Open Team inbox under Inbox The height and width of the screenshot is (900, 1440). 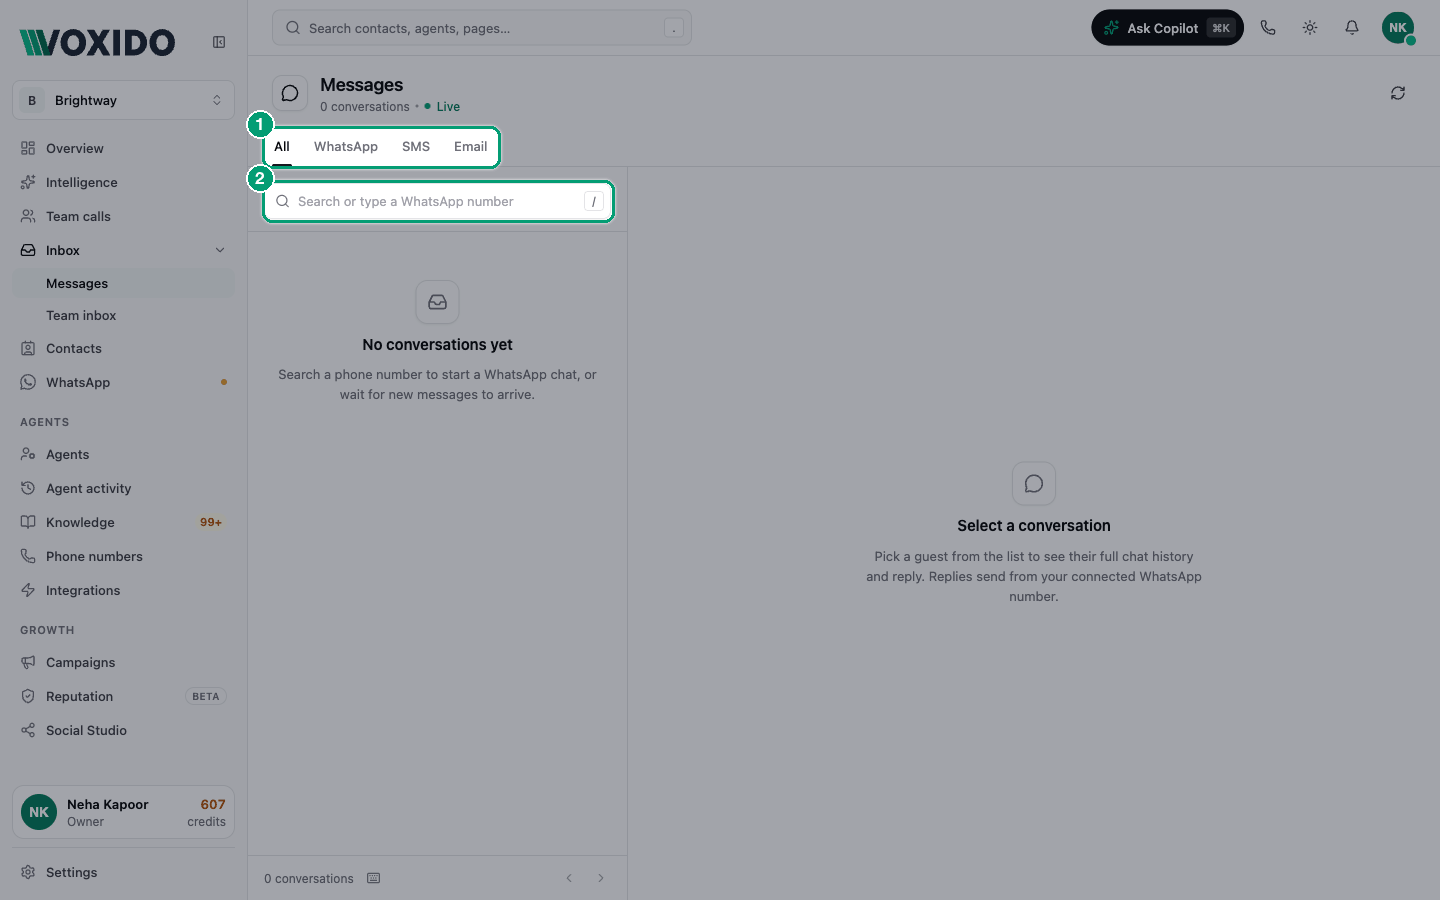123,315
